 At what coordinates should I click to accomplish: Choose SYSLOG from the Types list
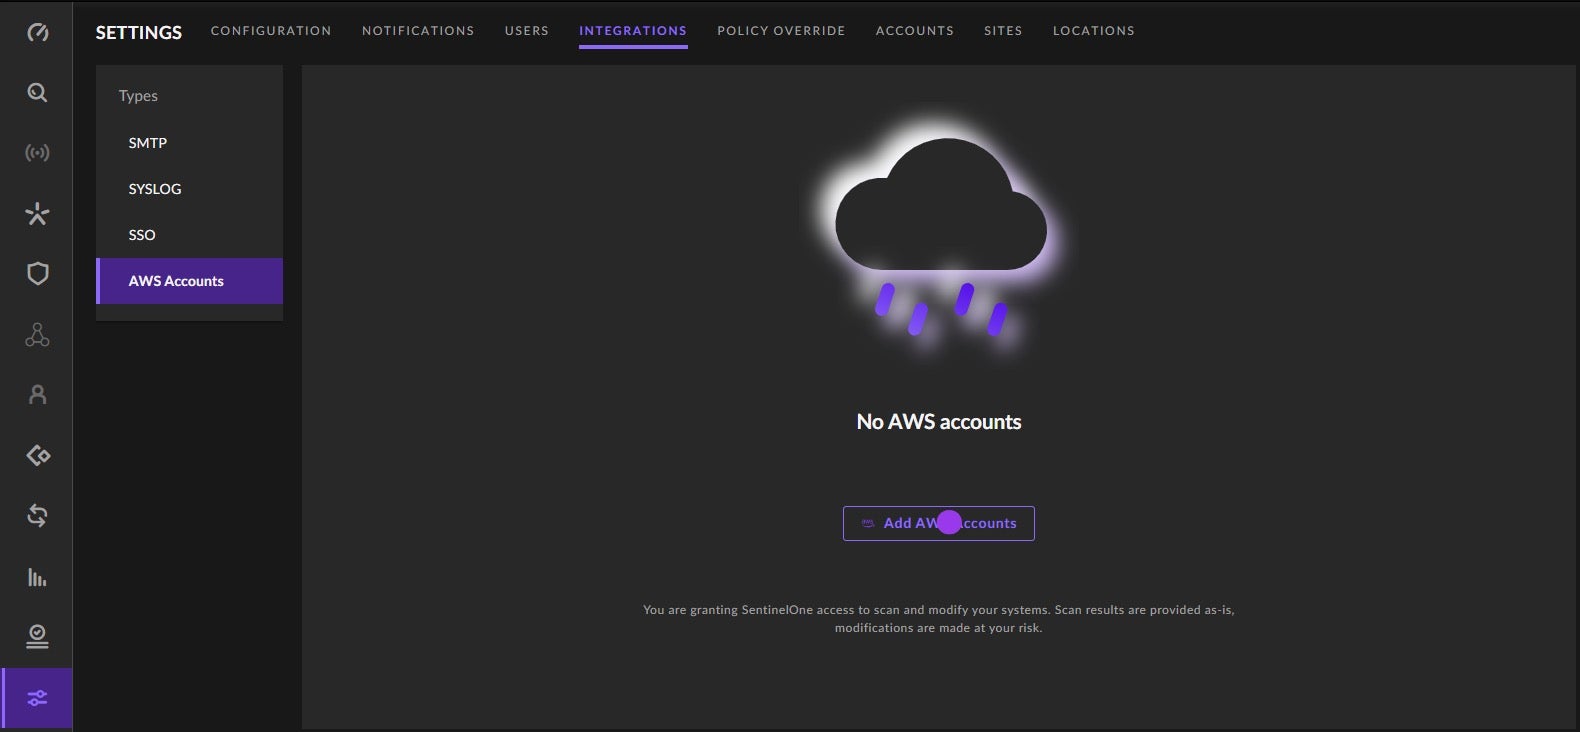[155, 189]
